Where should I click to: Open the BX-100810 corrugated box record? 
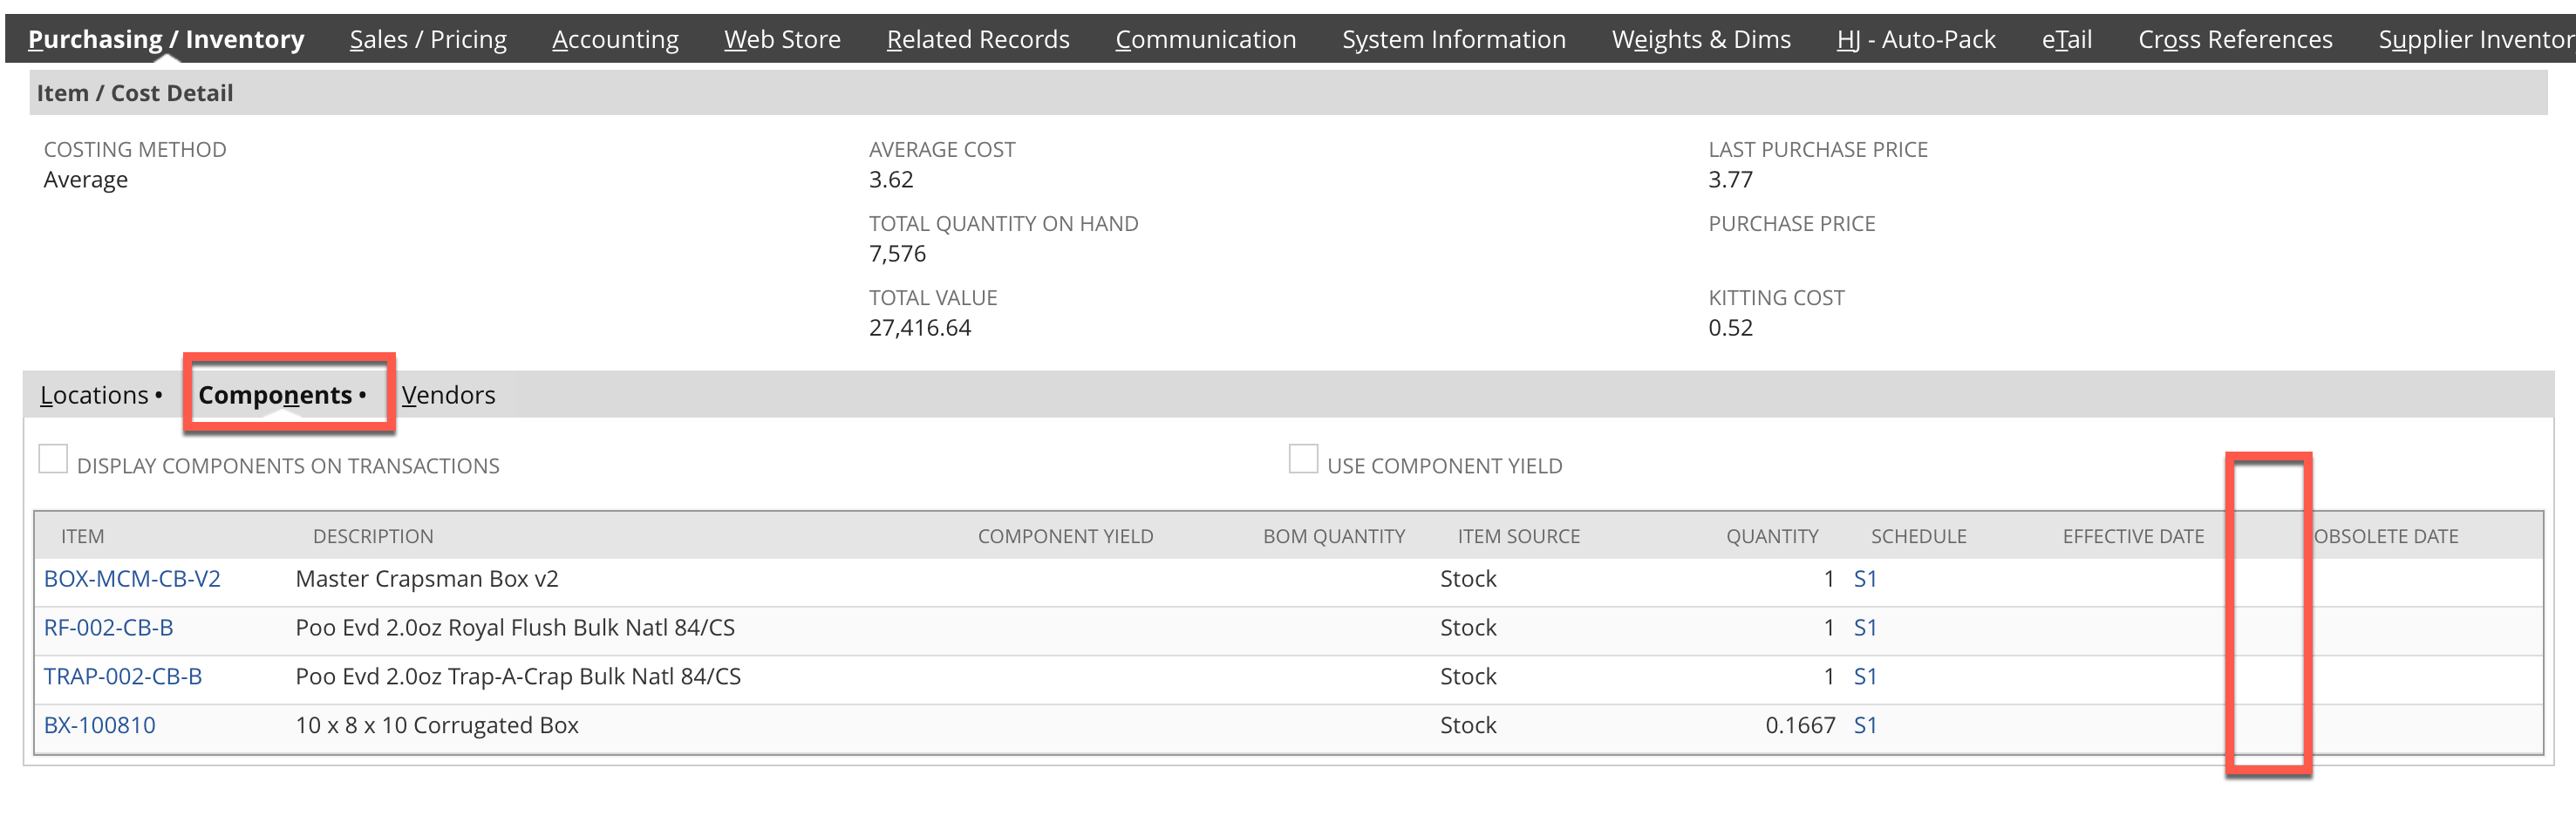[100, 725]
